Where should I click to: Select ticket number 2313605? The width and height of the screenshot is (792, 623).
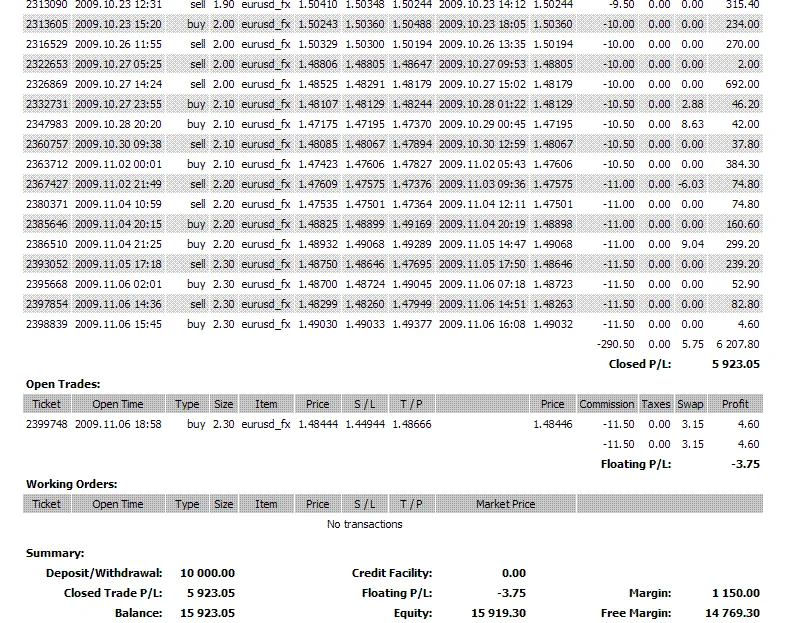tap(46, 24)
